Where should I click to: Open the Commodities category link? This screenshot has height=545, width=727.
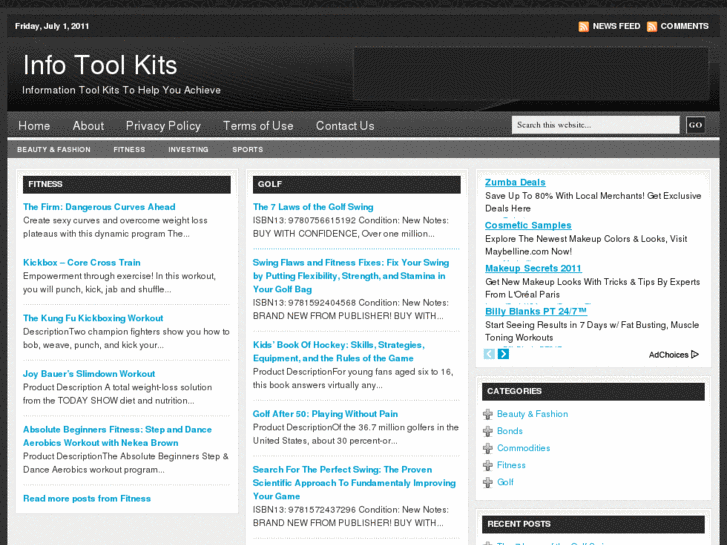tap(523, 448)
